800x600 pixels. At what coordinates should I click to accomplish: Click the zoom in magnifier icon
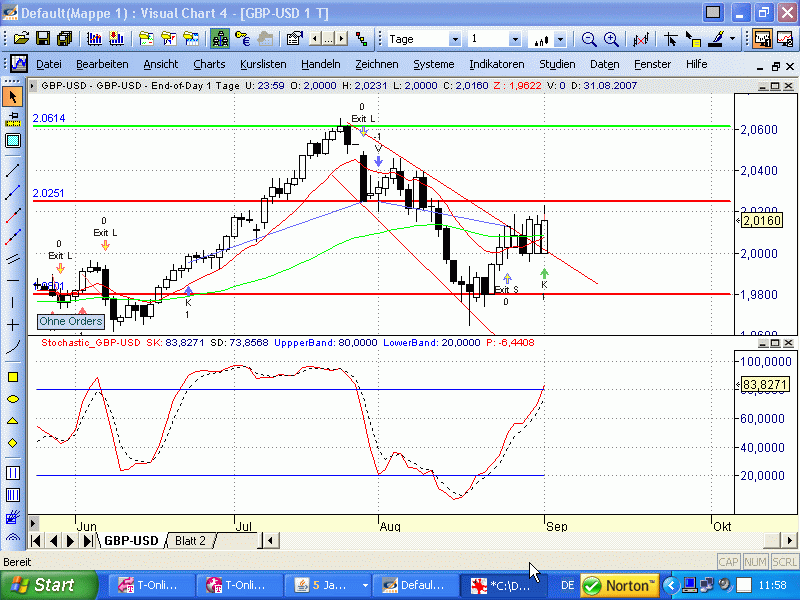[589, 39]
